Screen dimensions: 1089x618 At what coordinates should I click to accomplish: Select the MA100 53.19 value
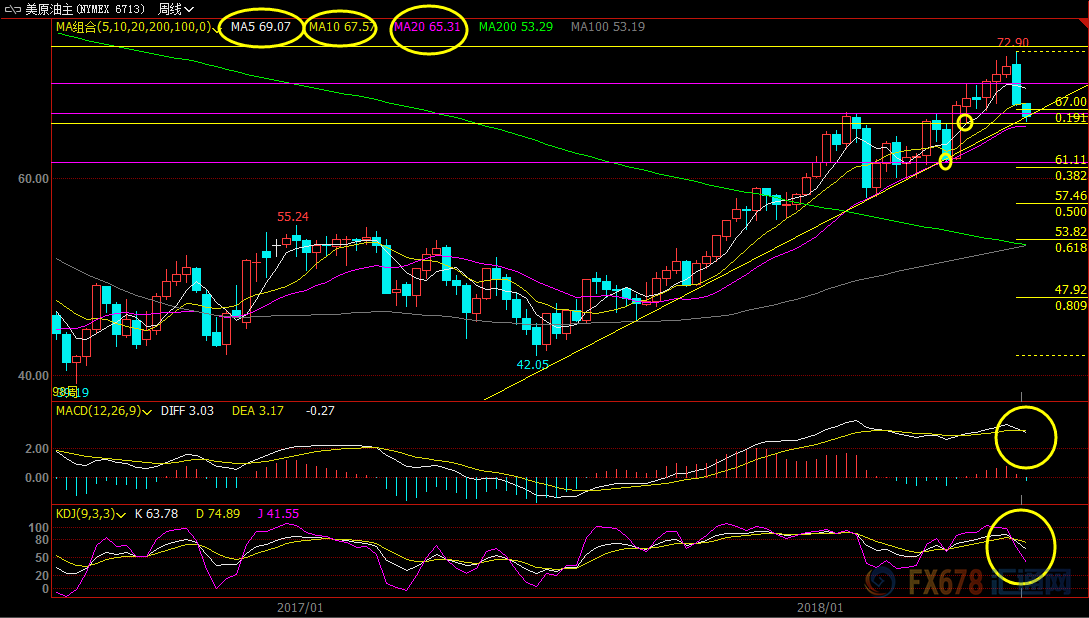click(x=608, y=27)
